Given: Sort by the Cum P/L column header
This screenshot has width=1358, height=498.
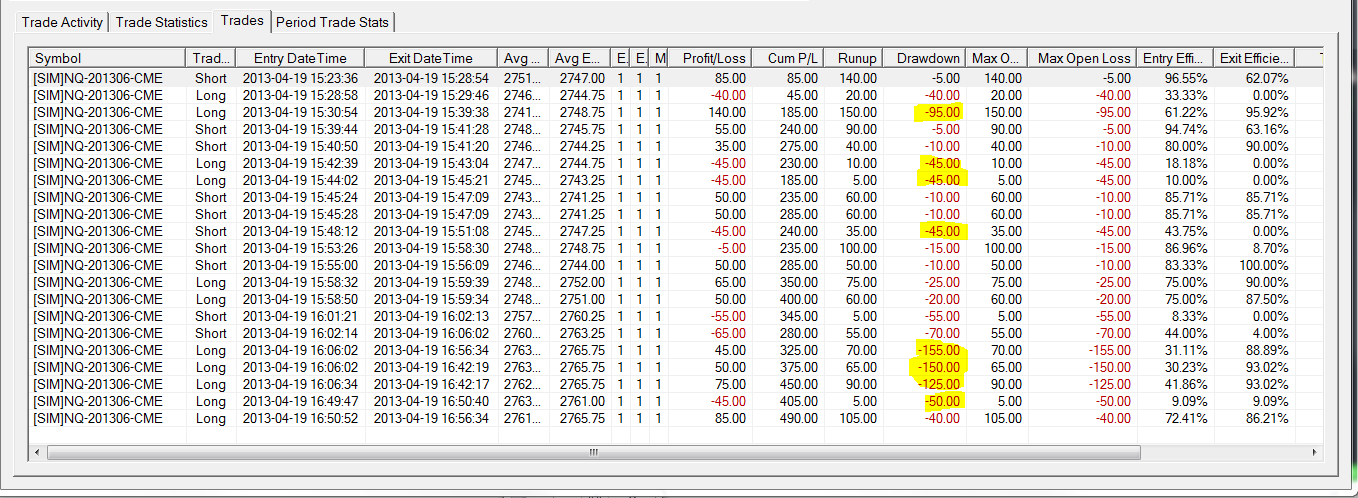Looking at the screenshot, I should point(786,58).
